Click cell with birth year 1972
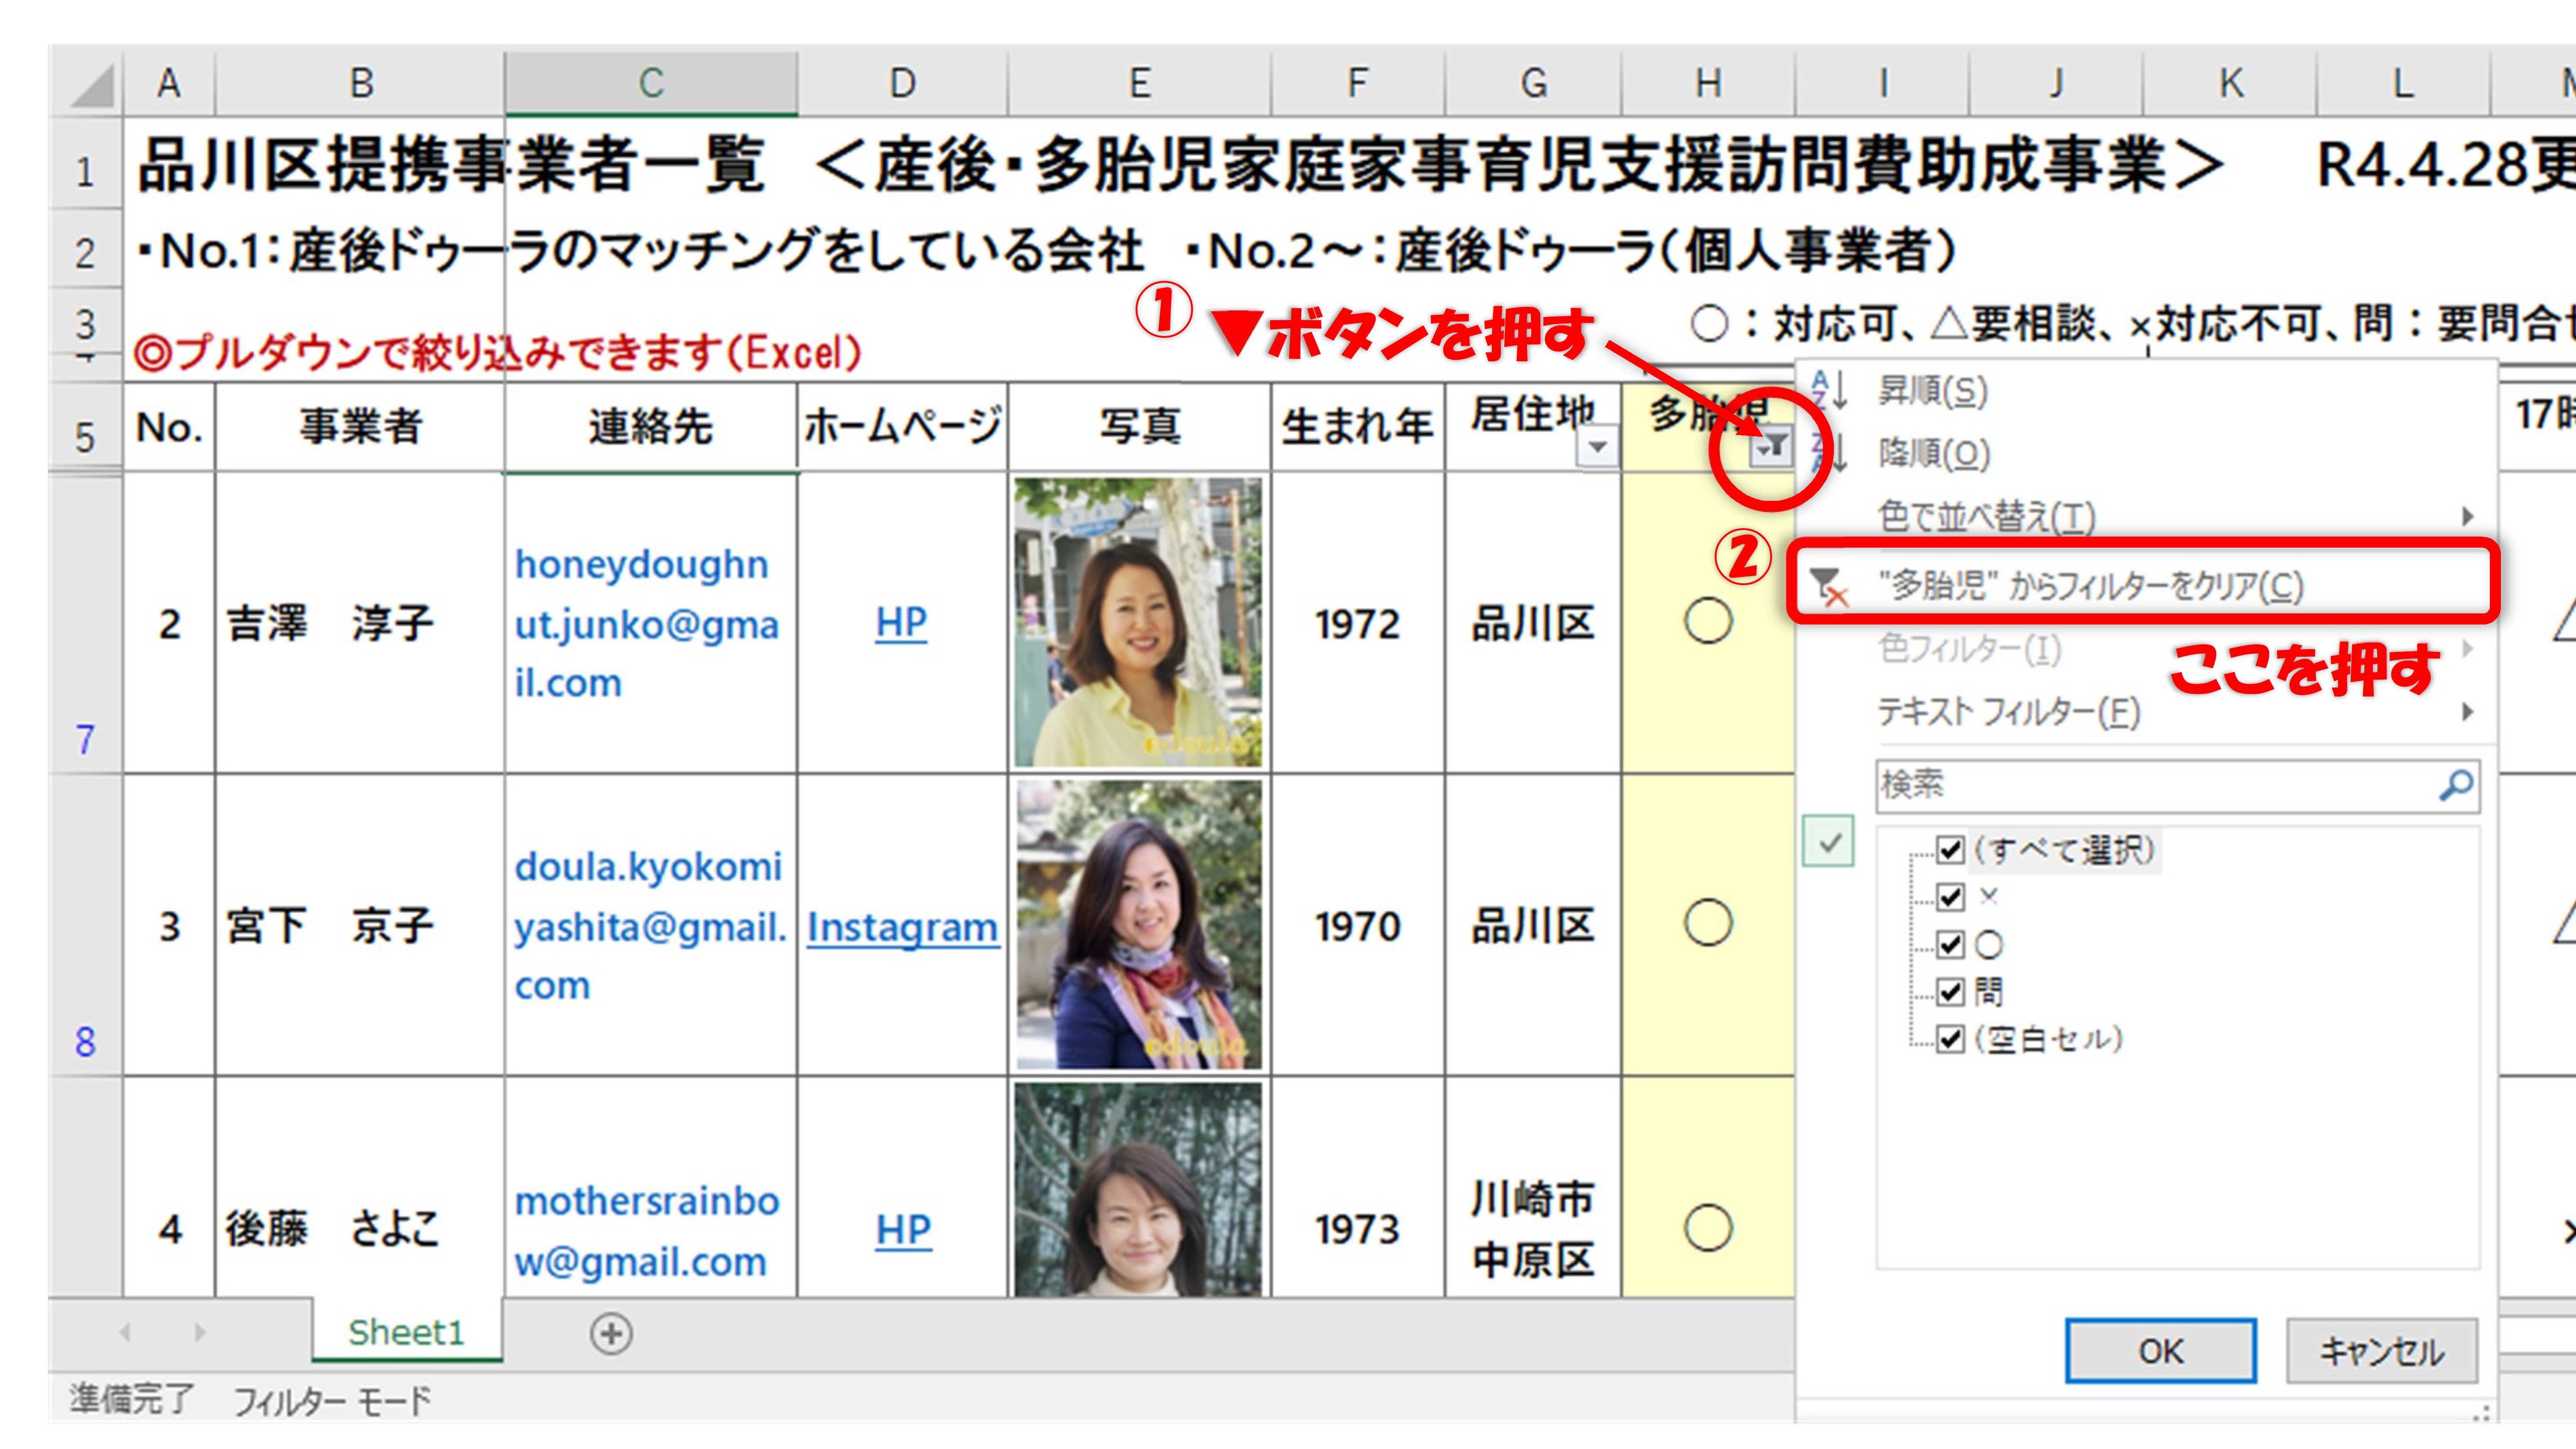The height and width of the screenshot is (1449, 2576). point(1357,624)
